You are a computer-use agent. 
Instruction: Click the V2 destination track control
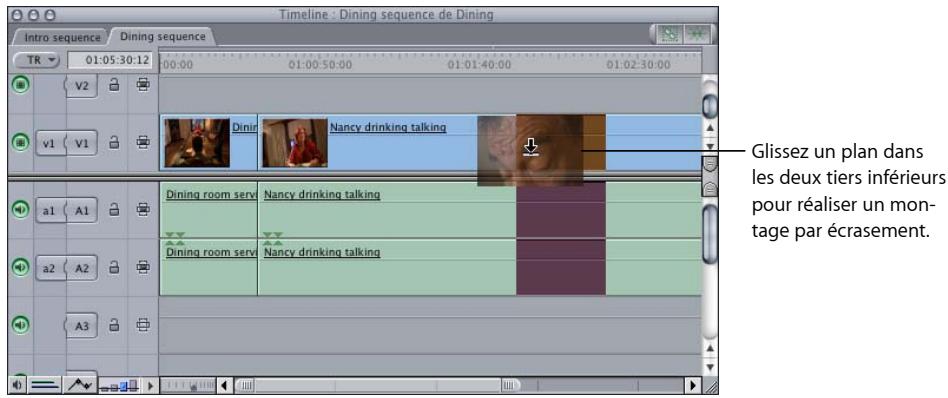[x=81, y=86]
